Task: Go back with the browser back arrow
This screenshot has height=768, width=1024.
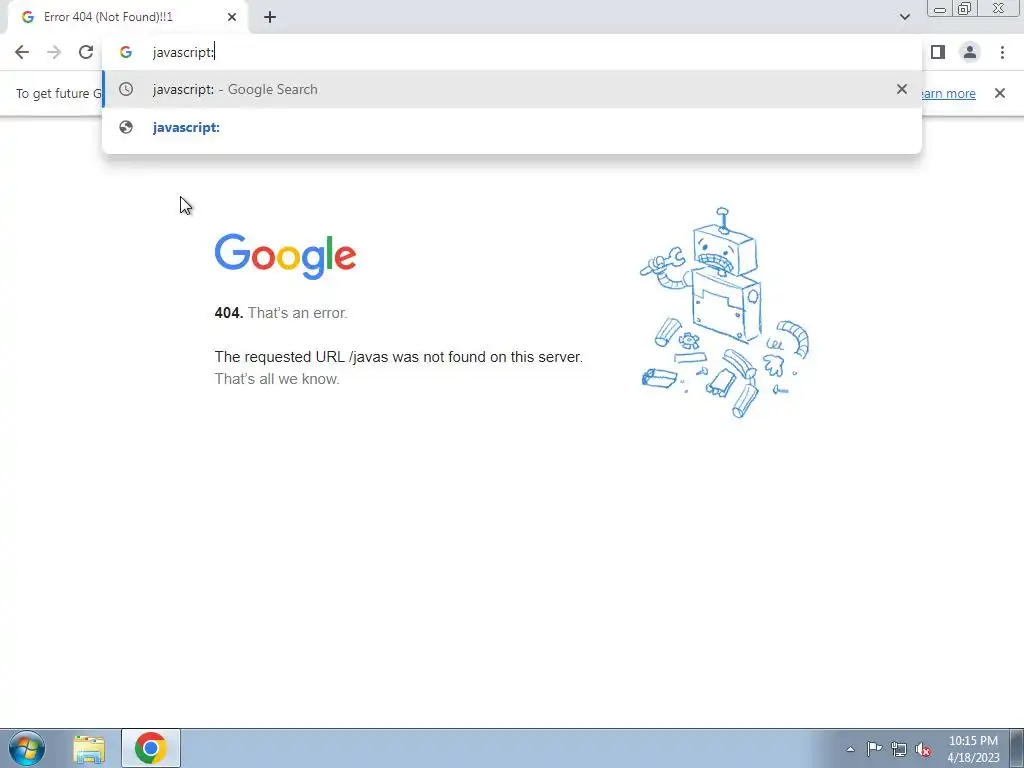Action: [22, 52]
